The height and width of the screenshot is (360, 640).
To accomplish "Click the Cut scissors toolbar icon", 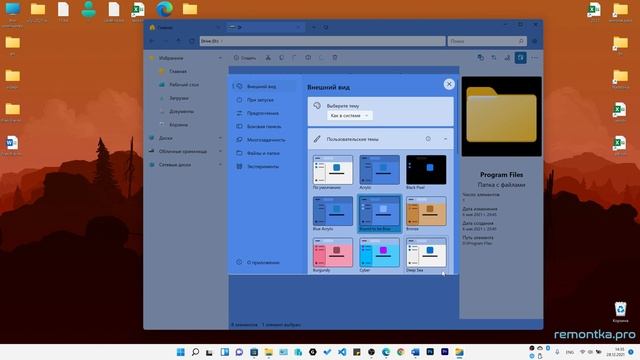I will point(268,58).
